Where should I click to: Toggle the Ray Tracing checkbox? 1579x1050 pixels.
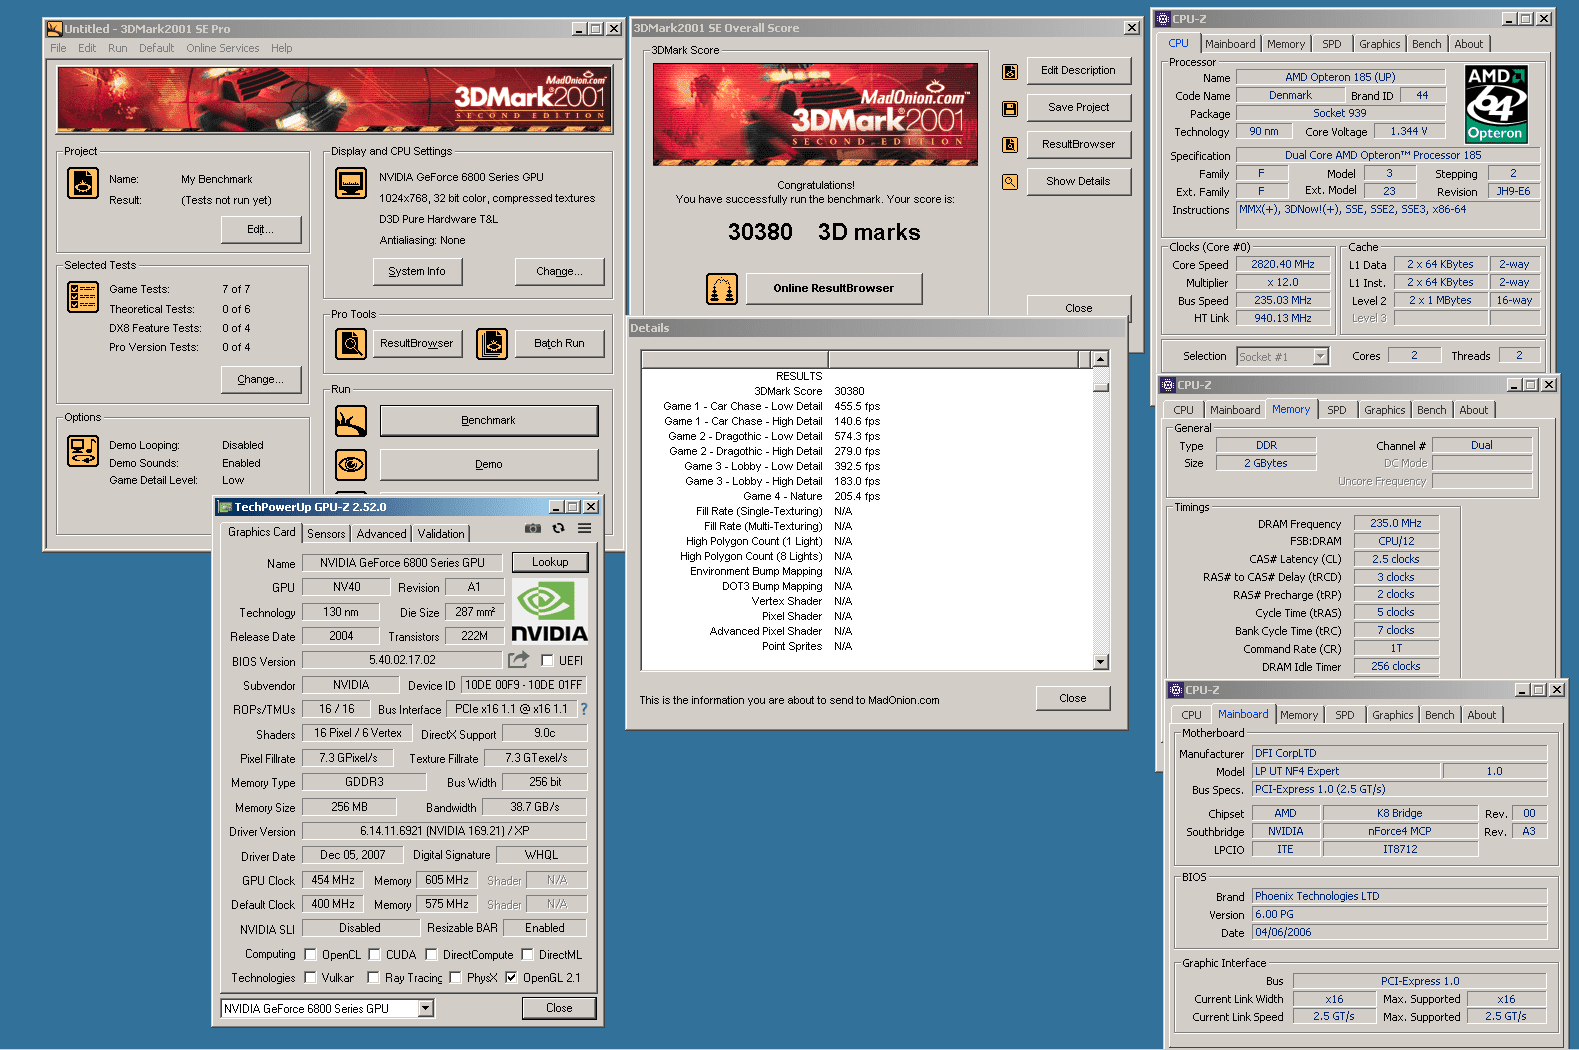pos(373,978)
